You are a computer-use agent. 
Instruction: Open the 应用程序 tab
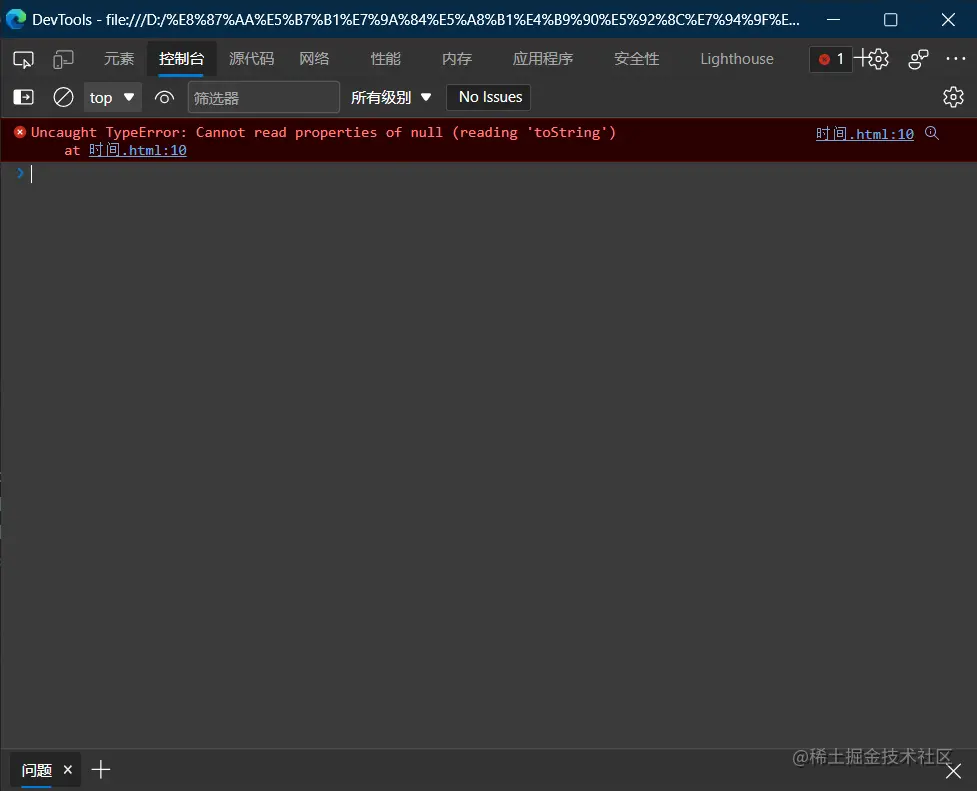point(543,59)
